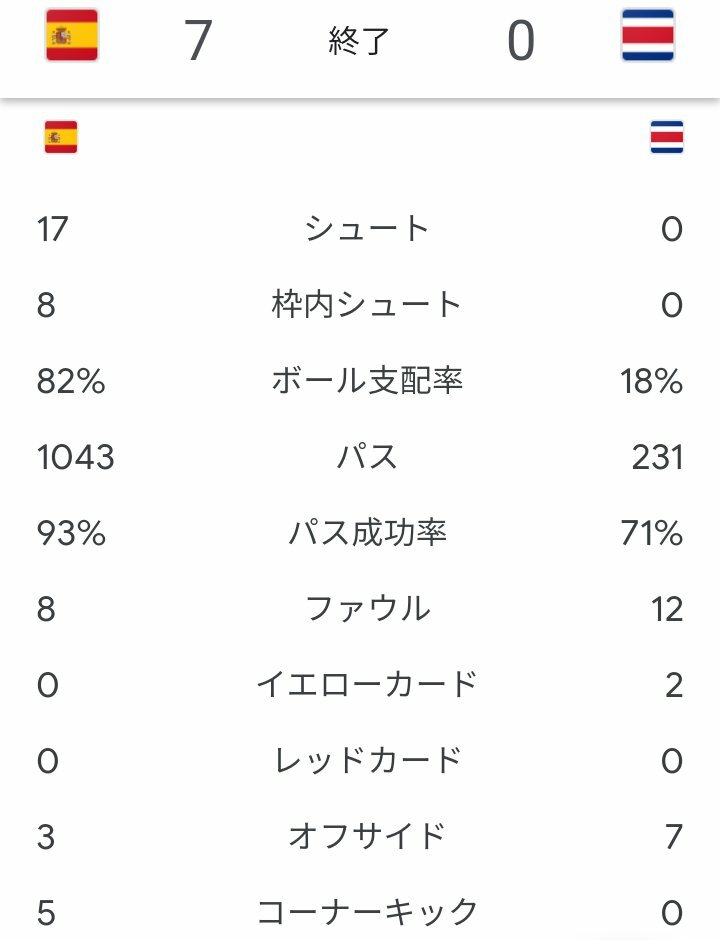Image resolution: width=720 pixels, height=940 pixels.
Task: Tap Spain's score of 7
Action: click(x=198, y=40)
